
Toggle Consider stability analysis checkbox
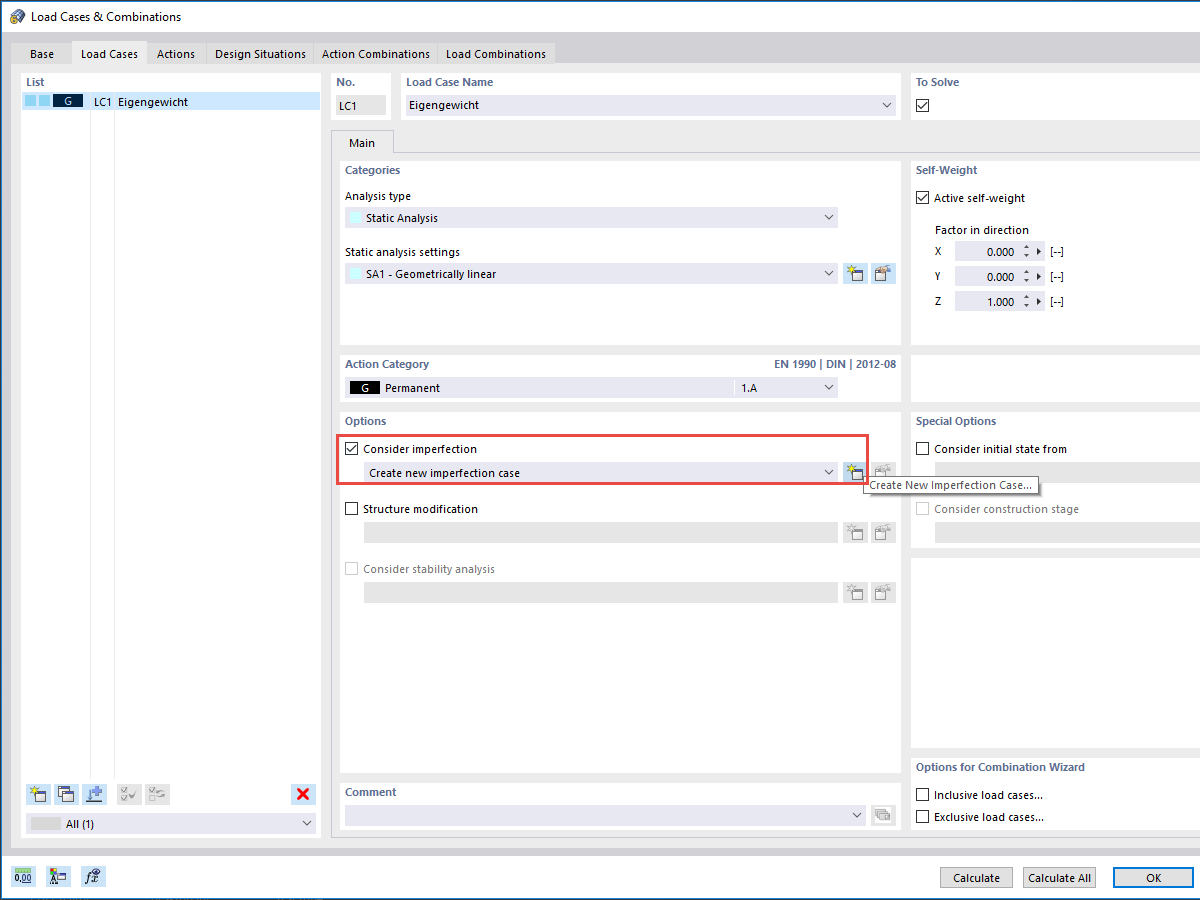pyautogui.click(x=351, y=569)
